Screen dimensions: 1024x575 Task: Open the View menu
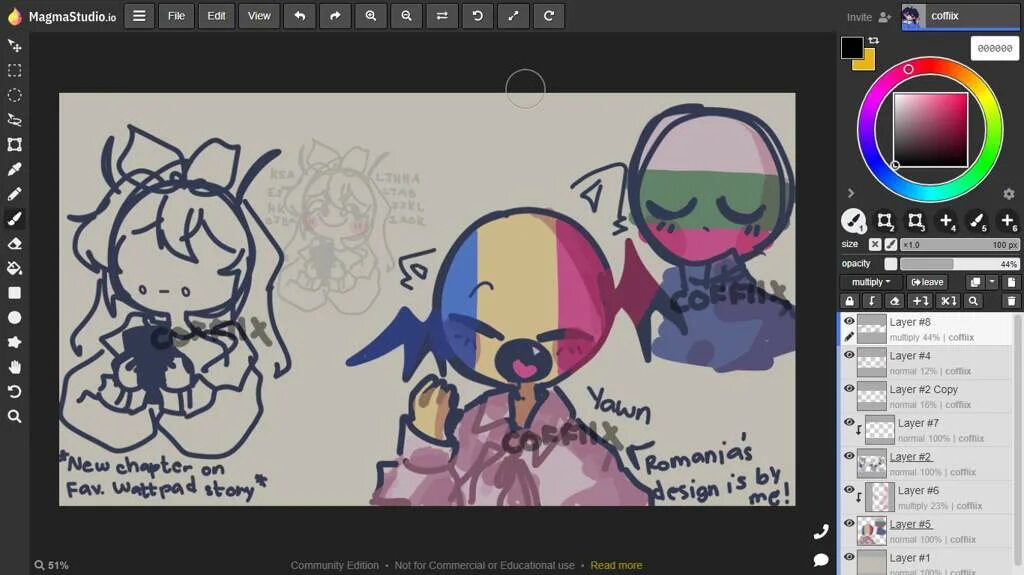[x=259, y=16]
